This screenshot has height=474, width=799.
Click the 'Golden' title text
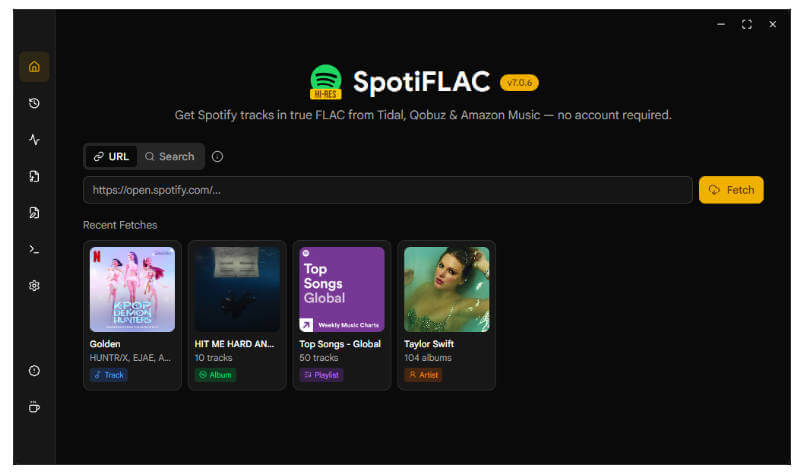pos(105,344)
